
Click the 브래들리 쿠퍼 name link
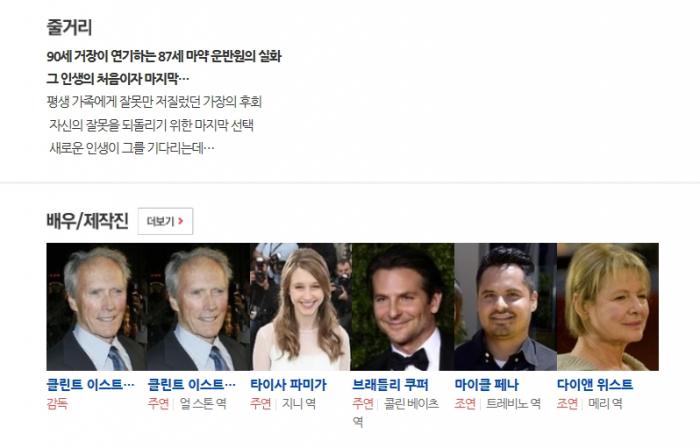(x=391, y=384)
